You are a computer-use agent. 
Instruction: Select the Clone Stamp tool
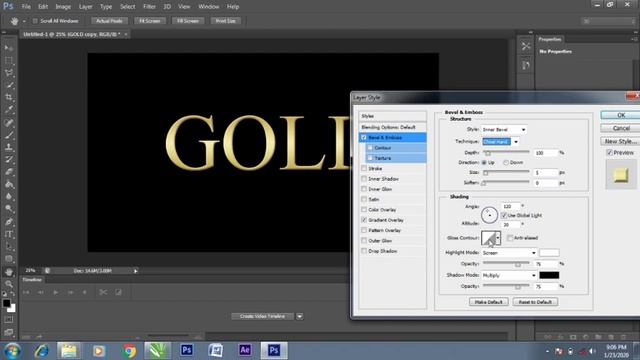tap(9, 147)
